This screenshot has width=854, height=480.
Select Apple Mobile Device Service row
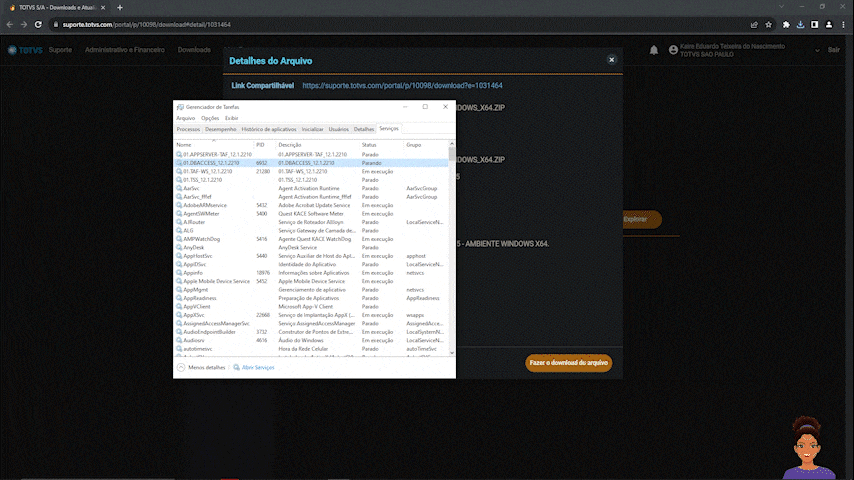click(311, 281)
